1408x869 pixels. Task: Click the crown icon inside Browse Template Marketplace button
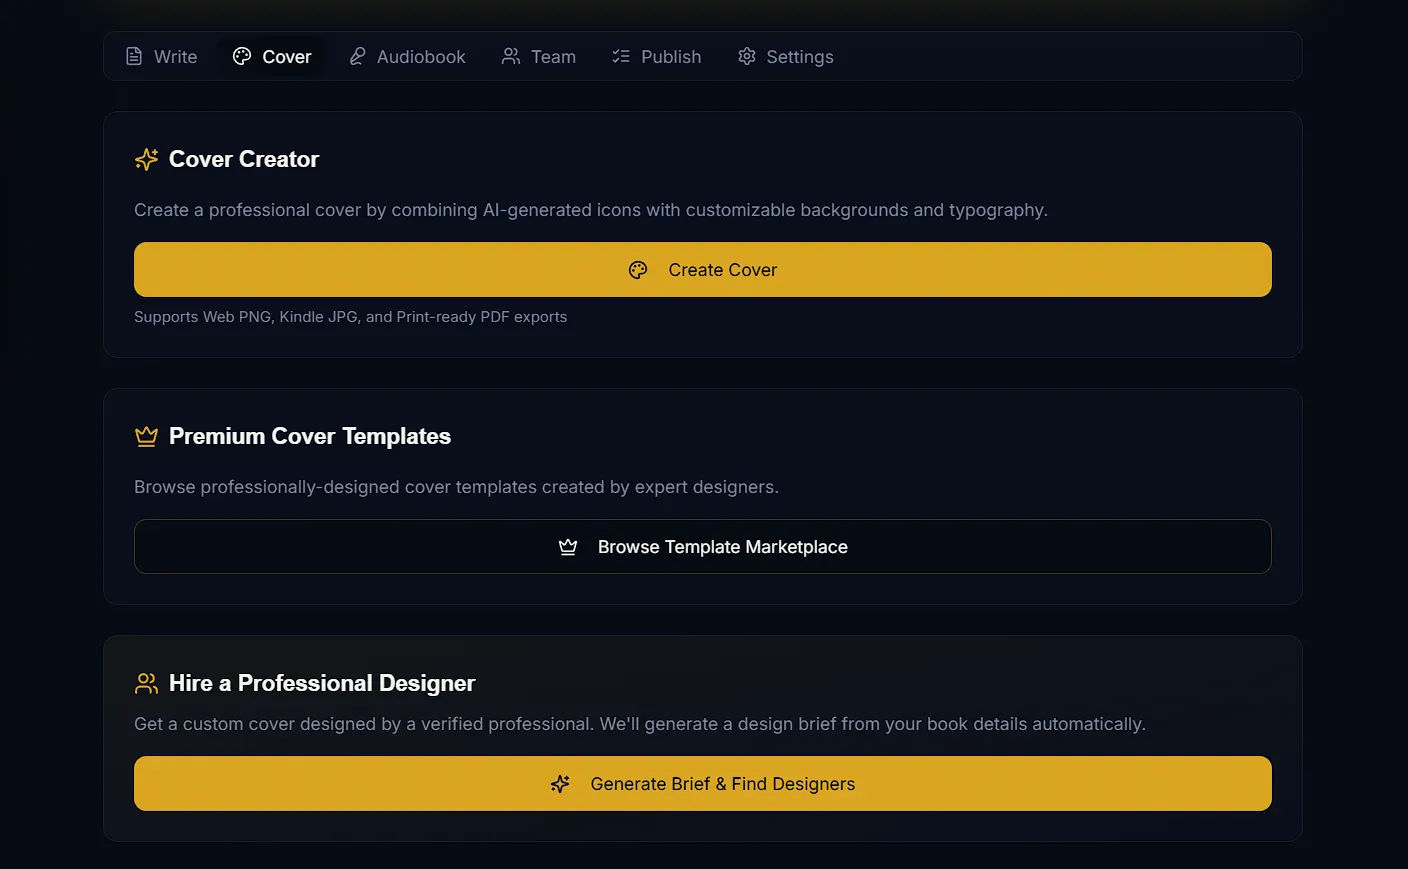click(568, 547)
